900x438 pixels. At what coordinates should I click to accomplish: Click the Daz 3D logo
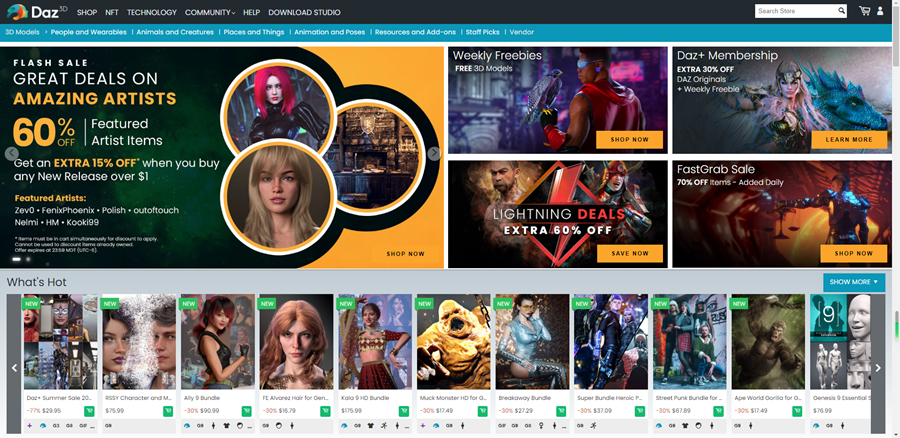point(35,12)
